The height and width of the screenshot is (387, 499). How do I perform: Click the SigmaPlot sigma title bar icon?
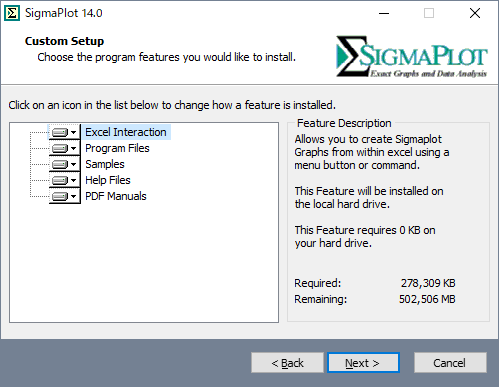point(12,13)
